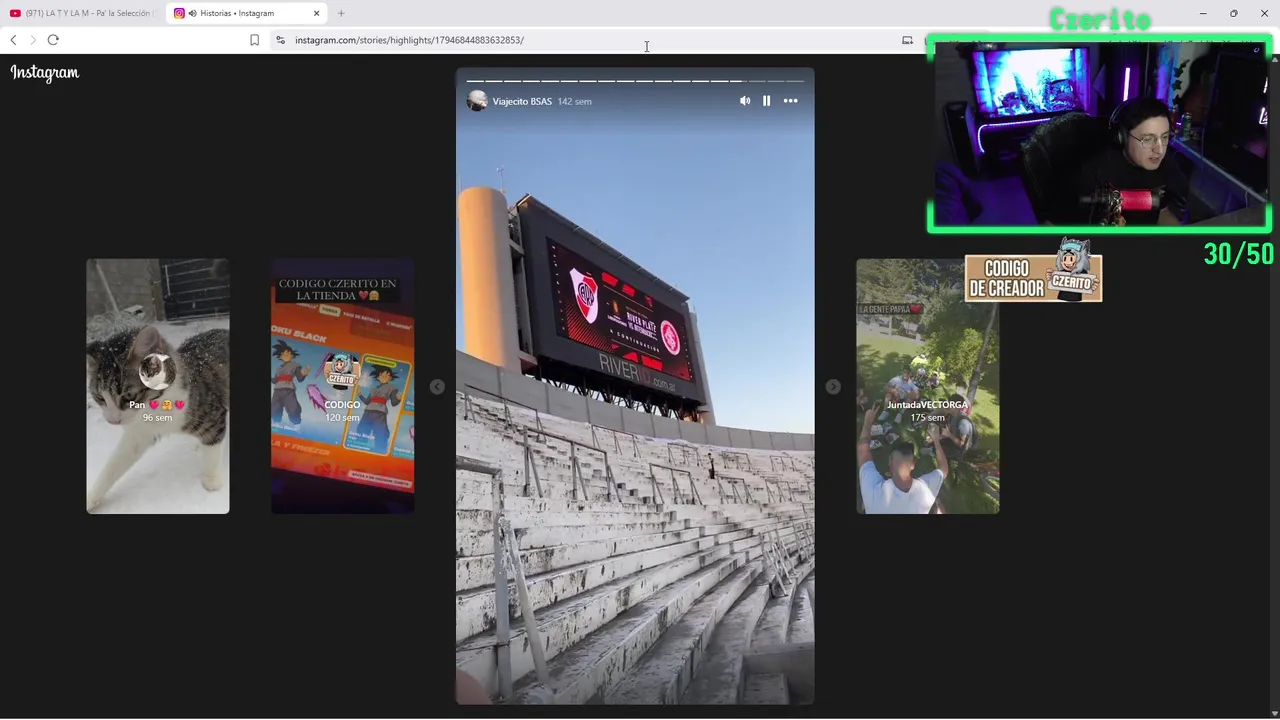
Task: Bookmark this page
Action: [254, 40]
